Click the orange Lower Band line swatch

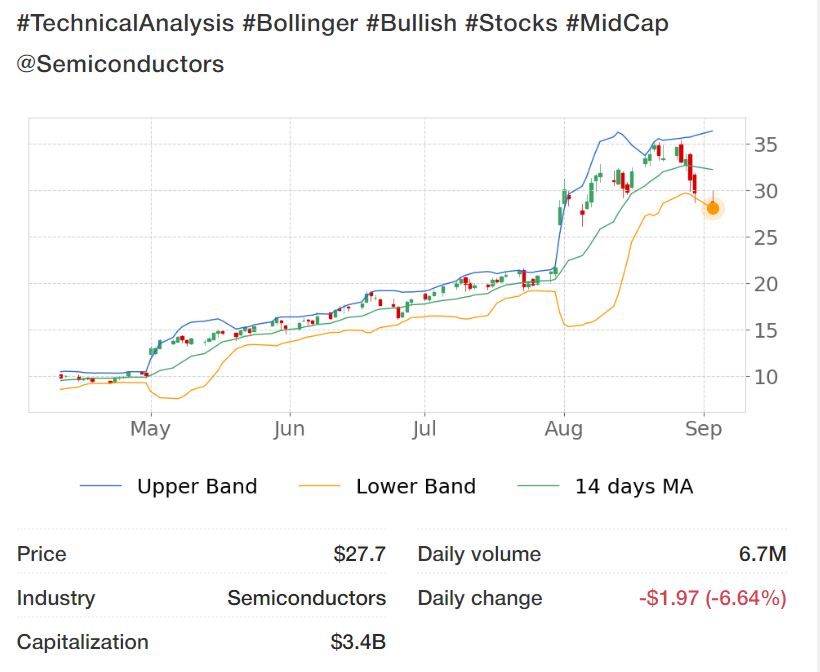(320, 487)
